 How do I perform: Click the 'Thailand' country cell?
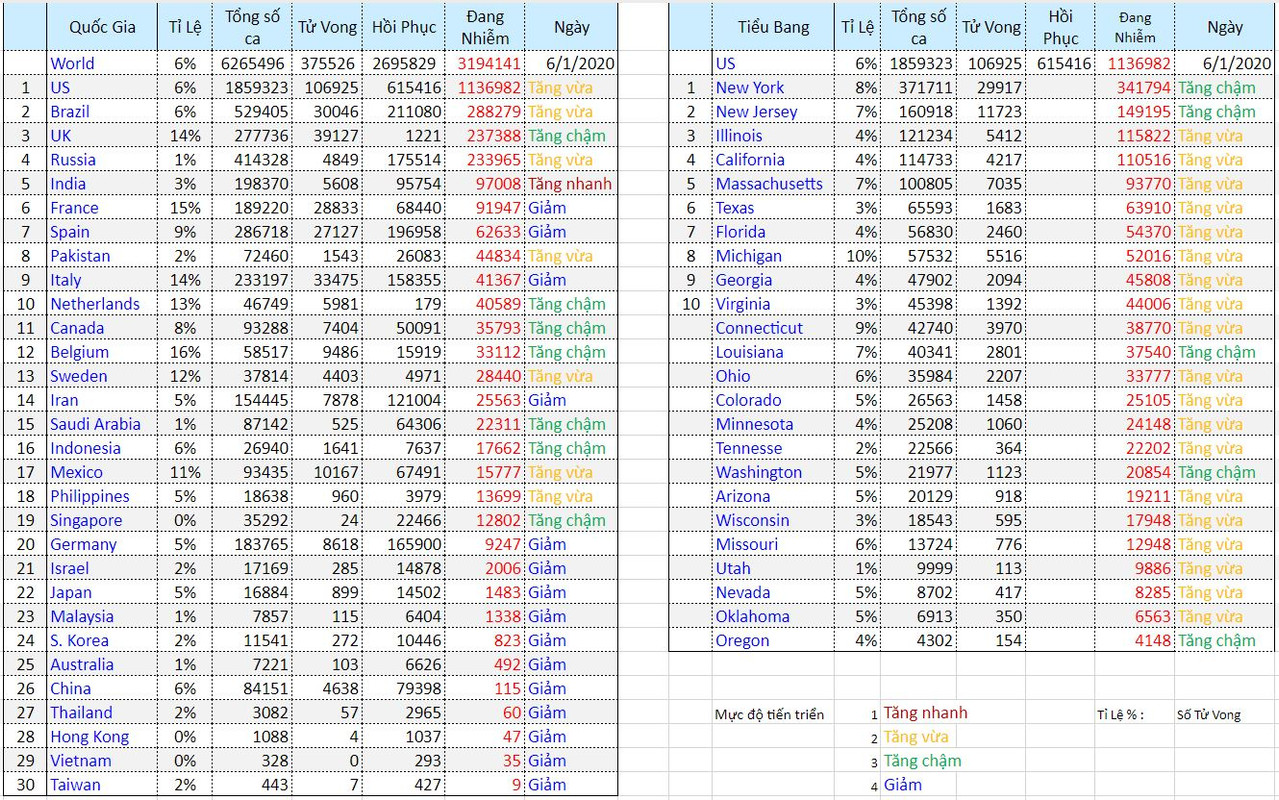click(x=102, y=712)
